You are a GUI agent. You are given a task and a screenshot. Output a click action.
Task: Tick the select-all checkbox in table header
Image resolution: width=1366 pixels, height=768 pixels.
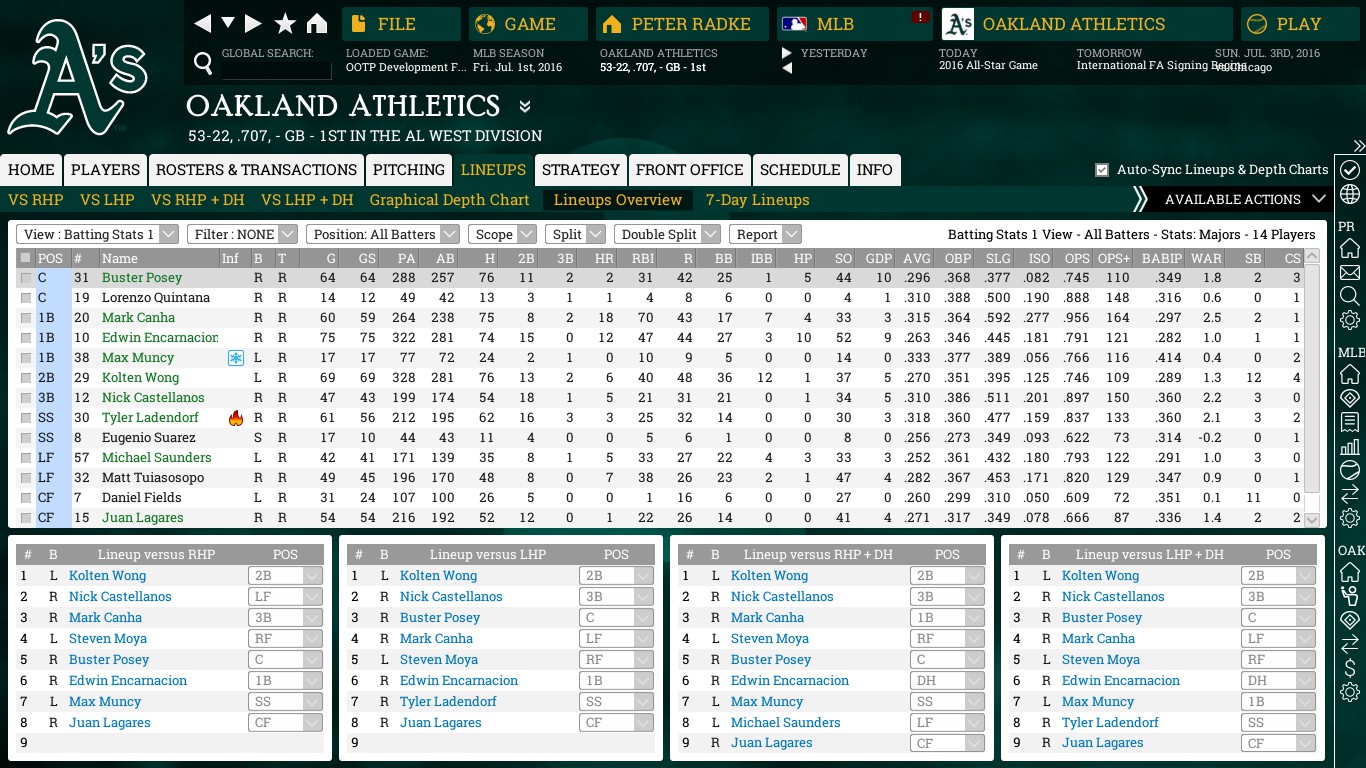(x=25, y=258)
